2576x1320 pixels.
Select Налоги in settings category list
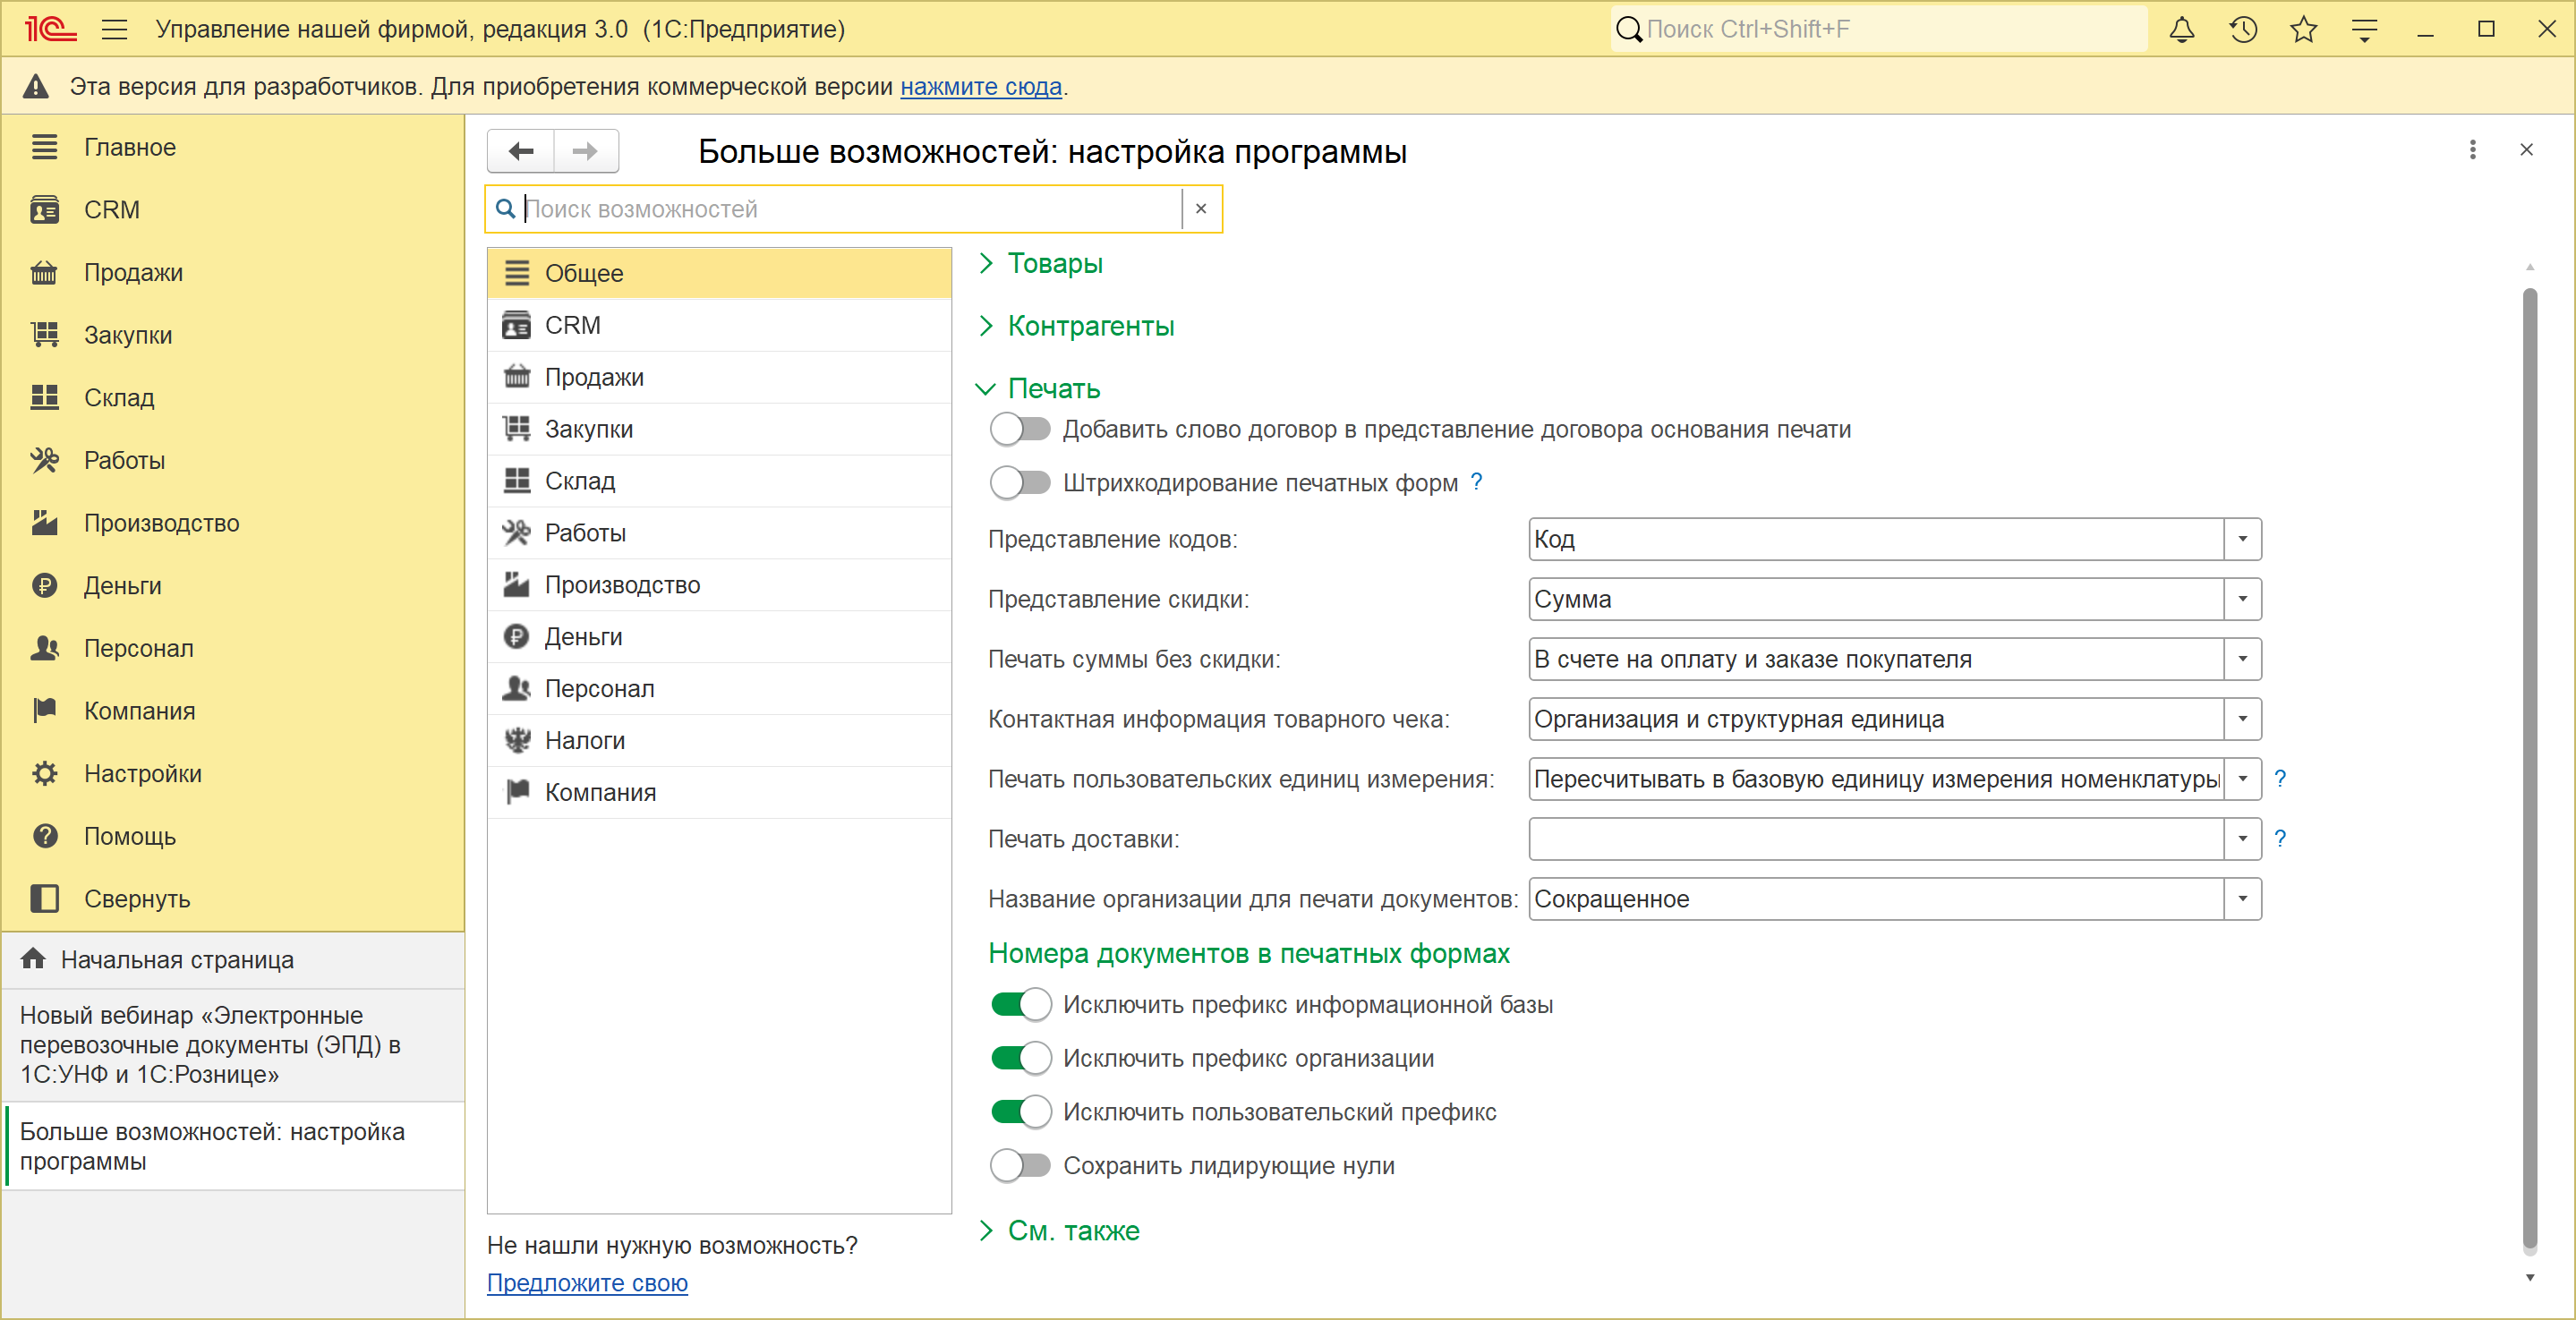coord(719,741)
